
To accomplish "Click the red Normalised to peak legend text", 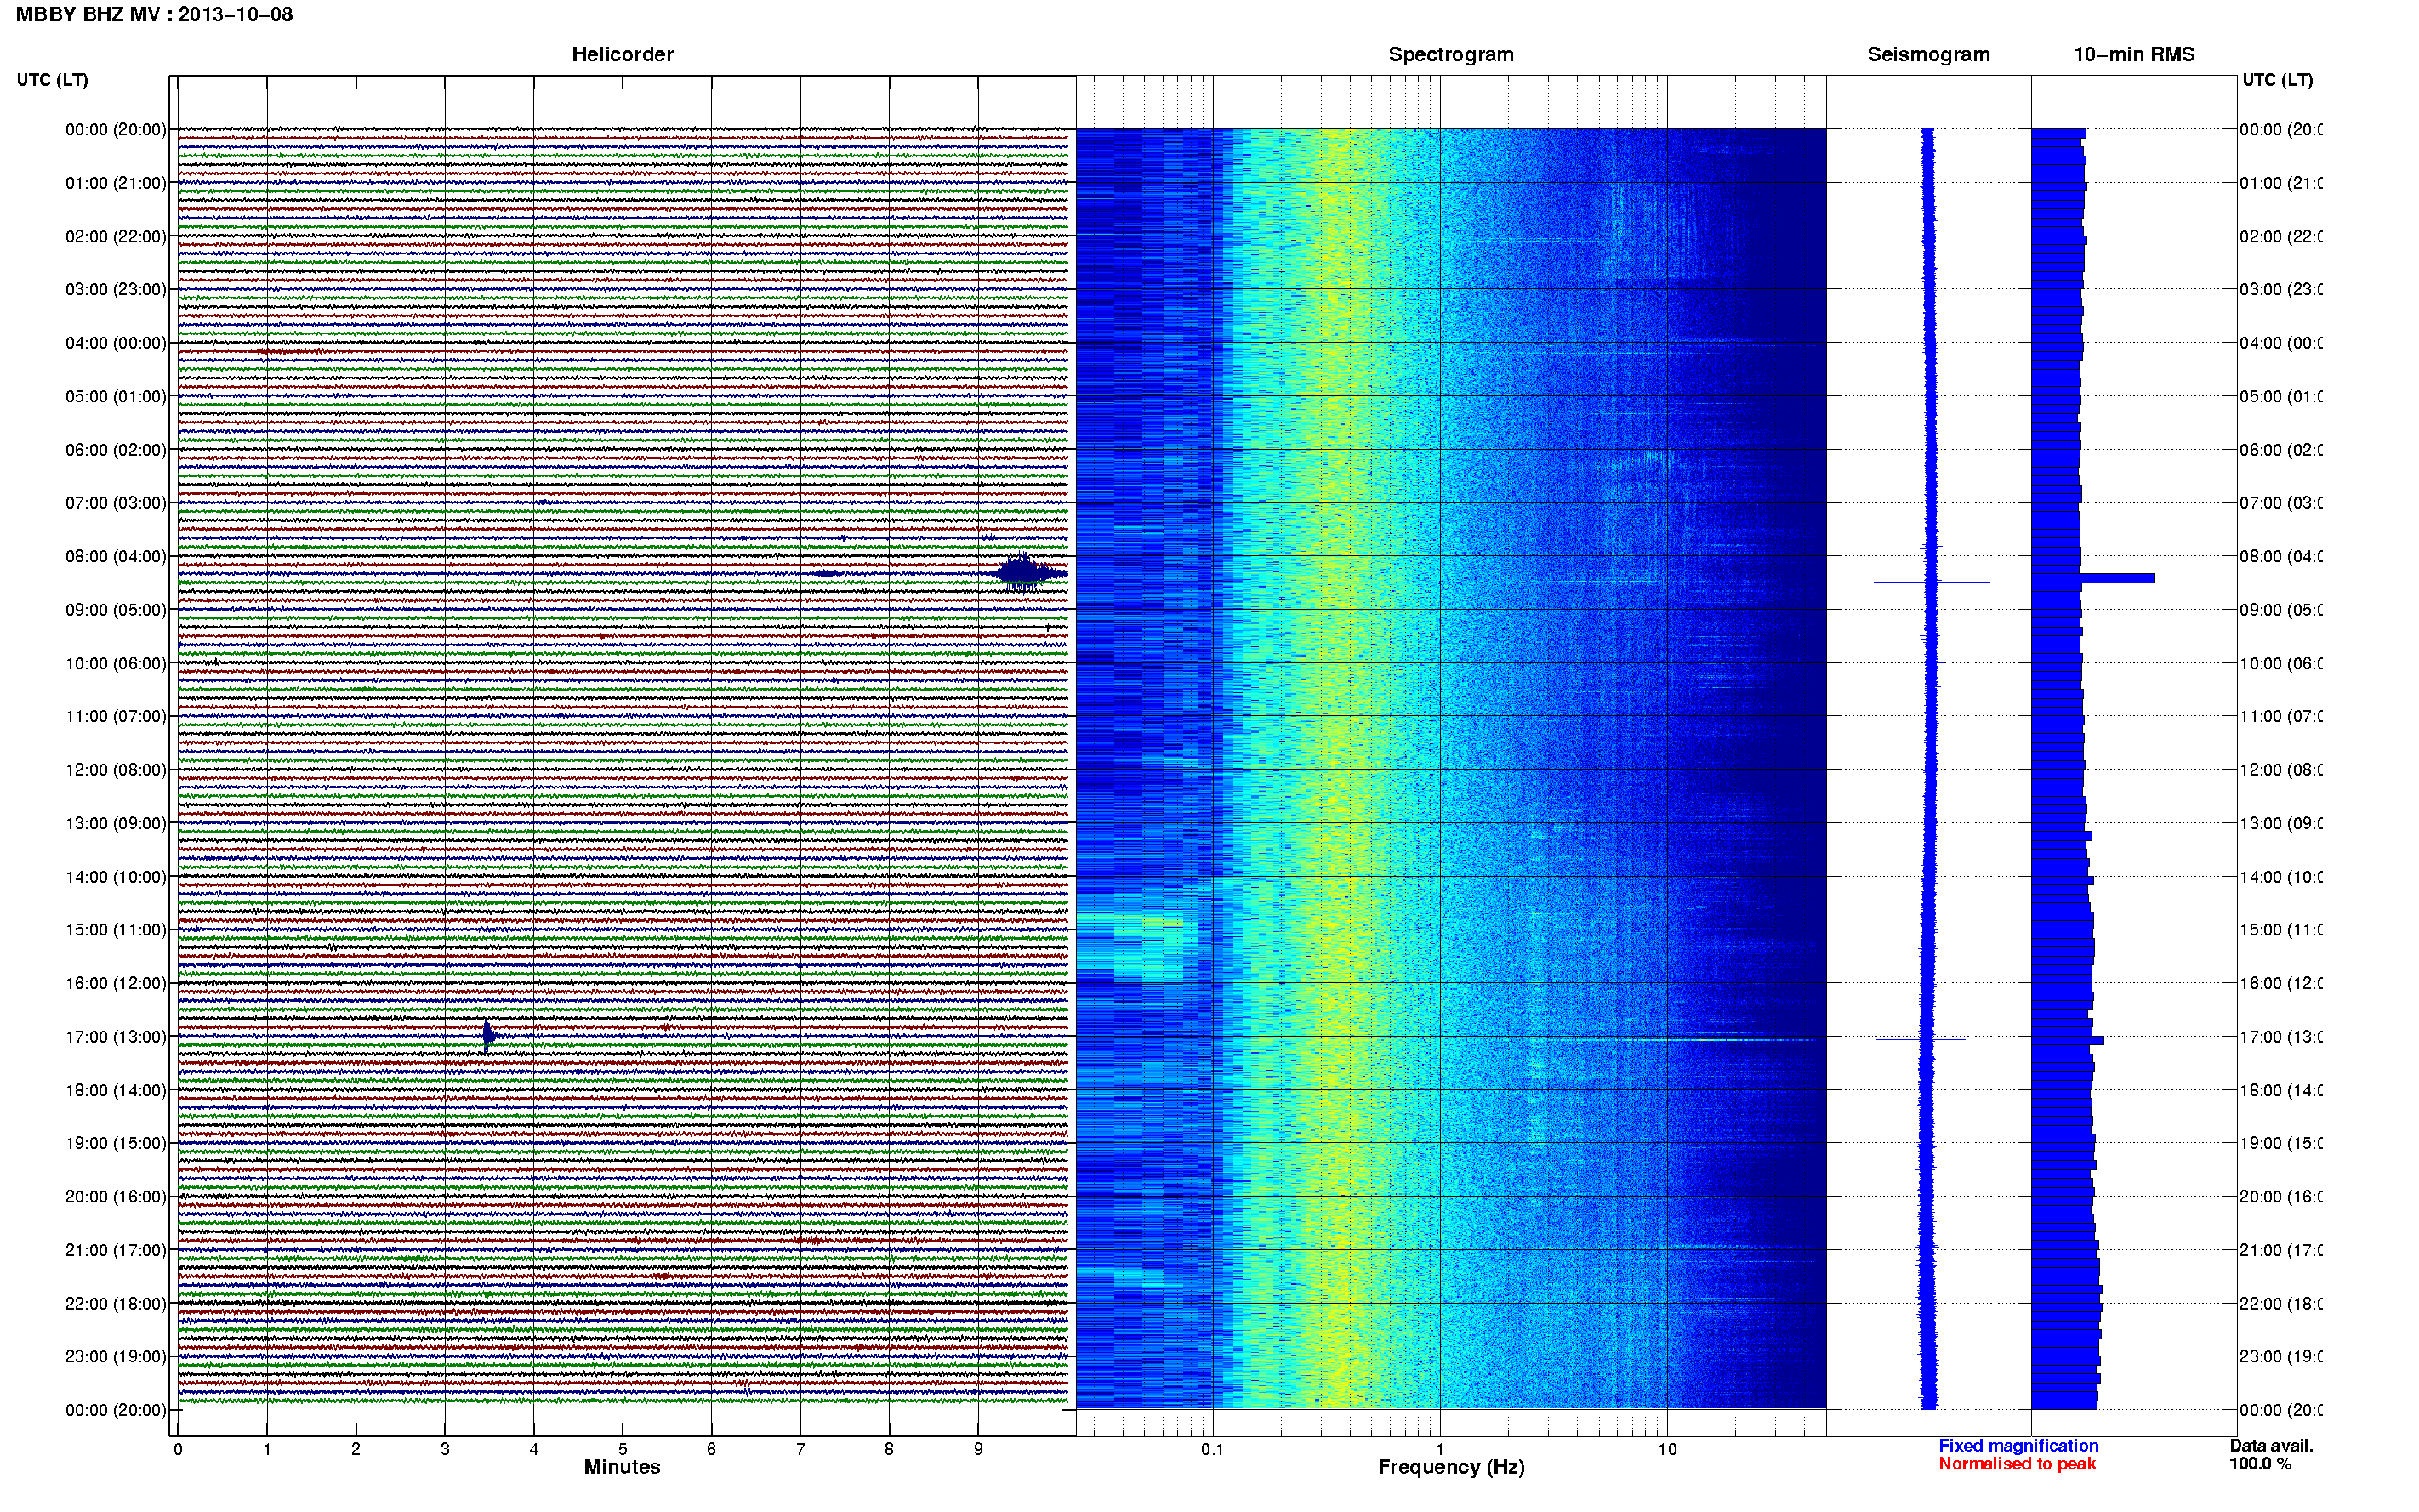I will pos(2017,1464).
